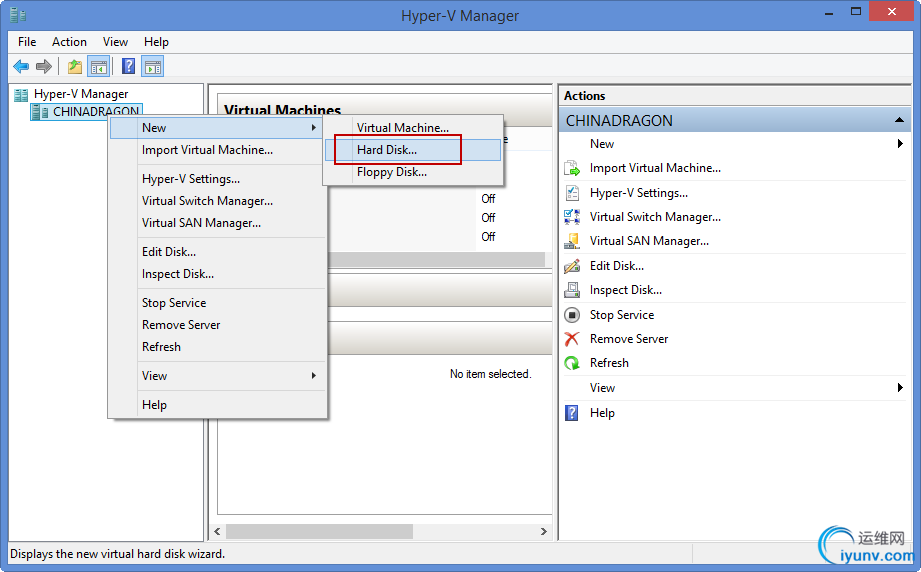Click the red X Remove Server icon
The height and width of the screenshot is (572, 921).
572,339
